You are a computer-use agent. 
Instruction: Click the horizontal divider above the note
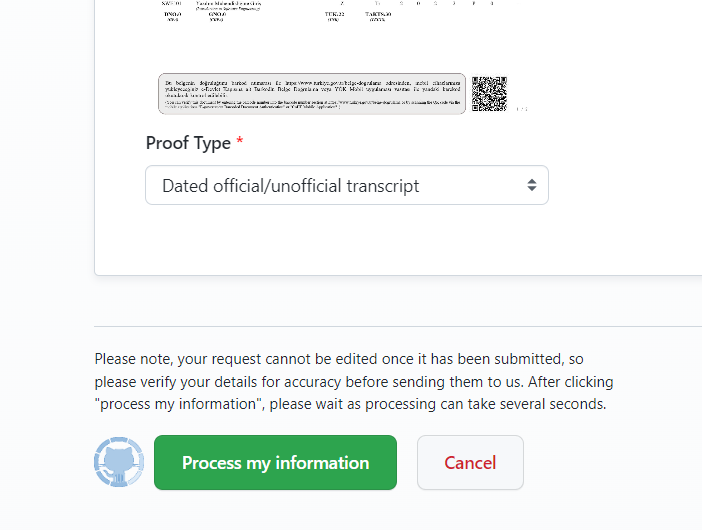pos(398,326)
